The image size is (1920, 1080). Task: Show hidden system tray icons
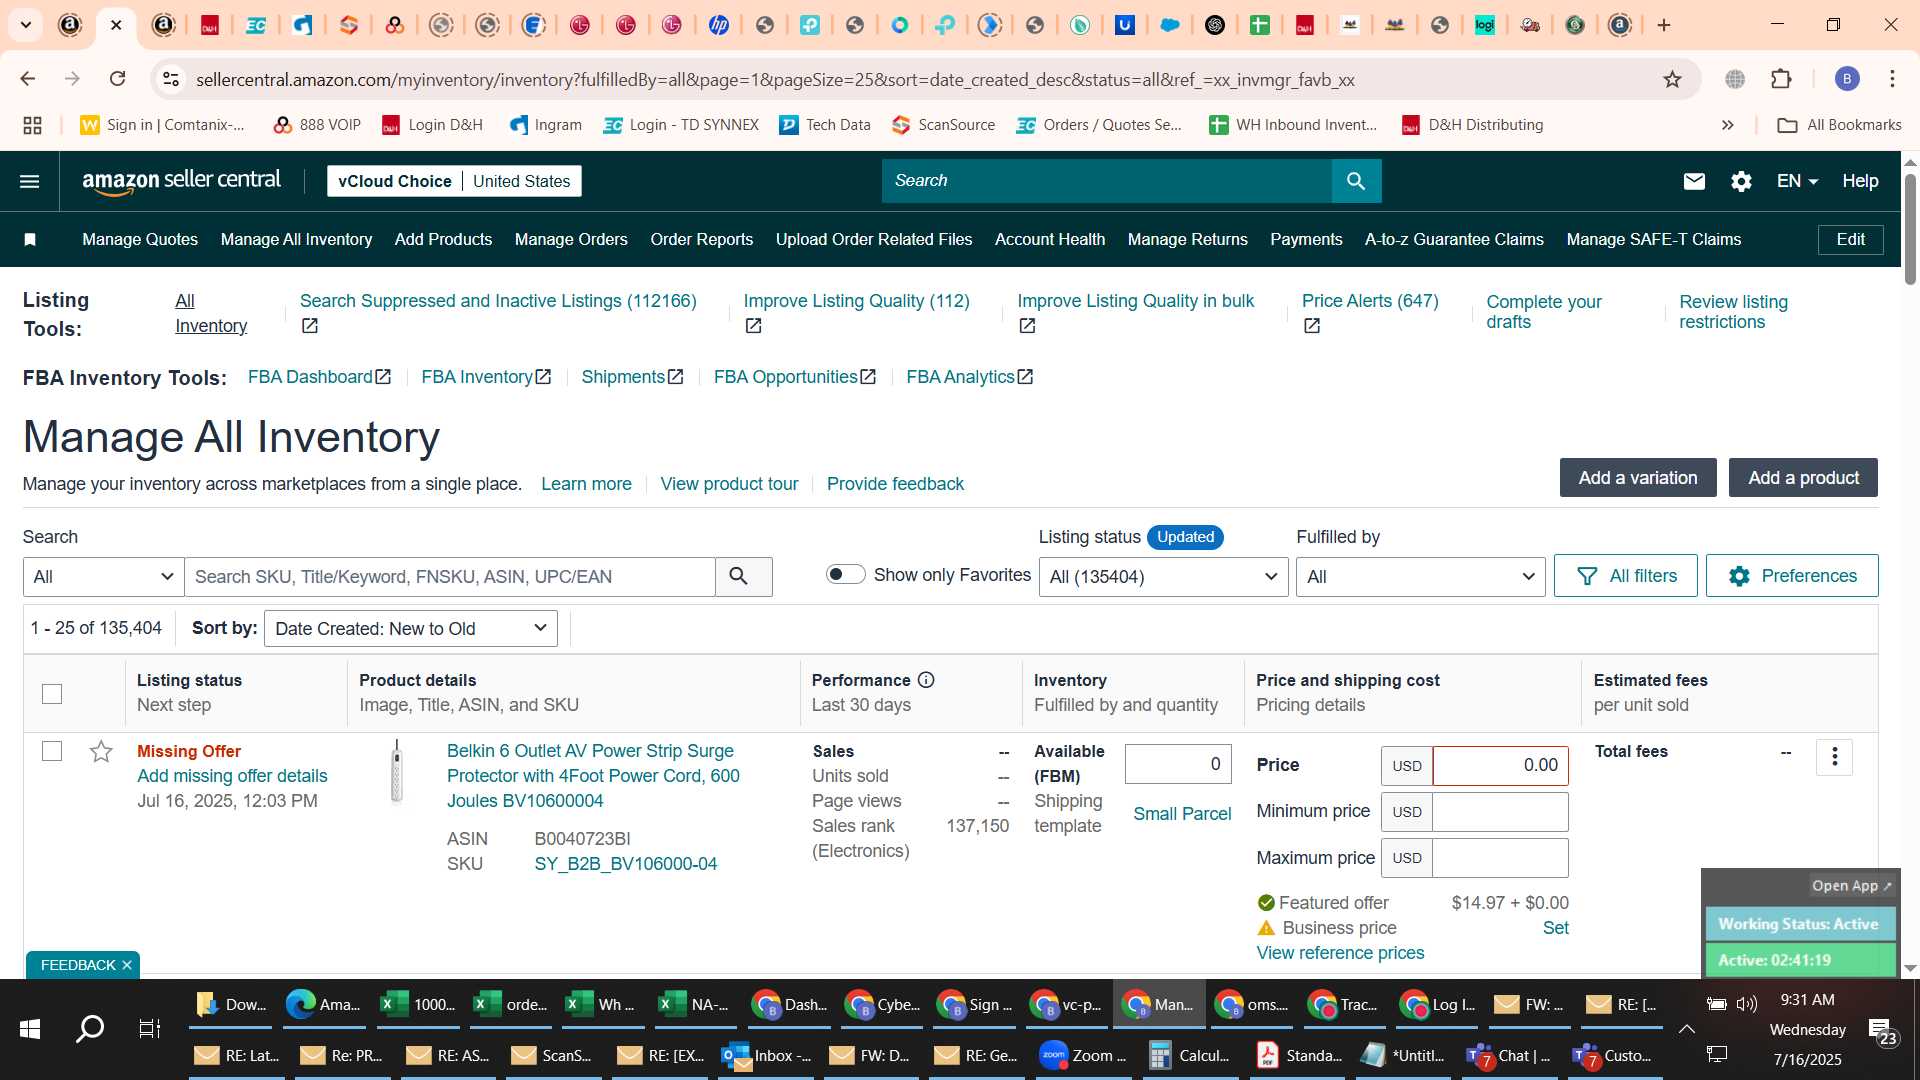pyautogui.click(x=1686, y=1029)
